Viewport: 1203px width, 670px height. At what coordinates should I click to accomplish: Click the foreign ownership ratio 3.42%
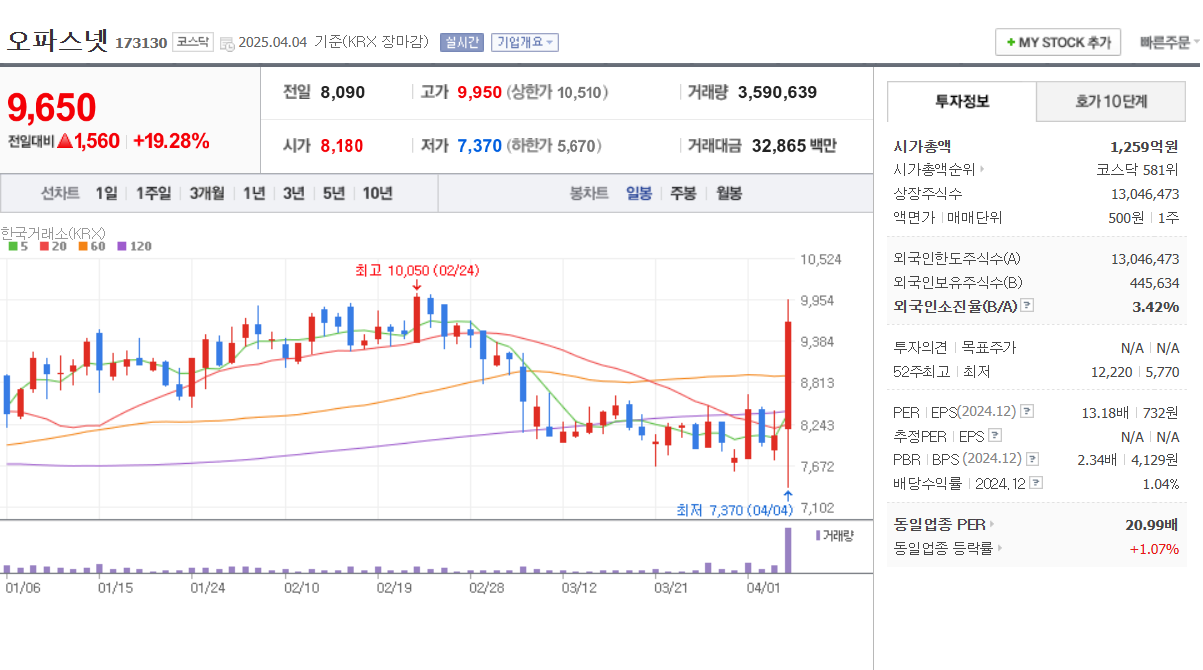(1155, 307)
